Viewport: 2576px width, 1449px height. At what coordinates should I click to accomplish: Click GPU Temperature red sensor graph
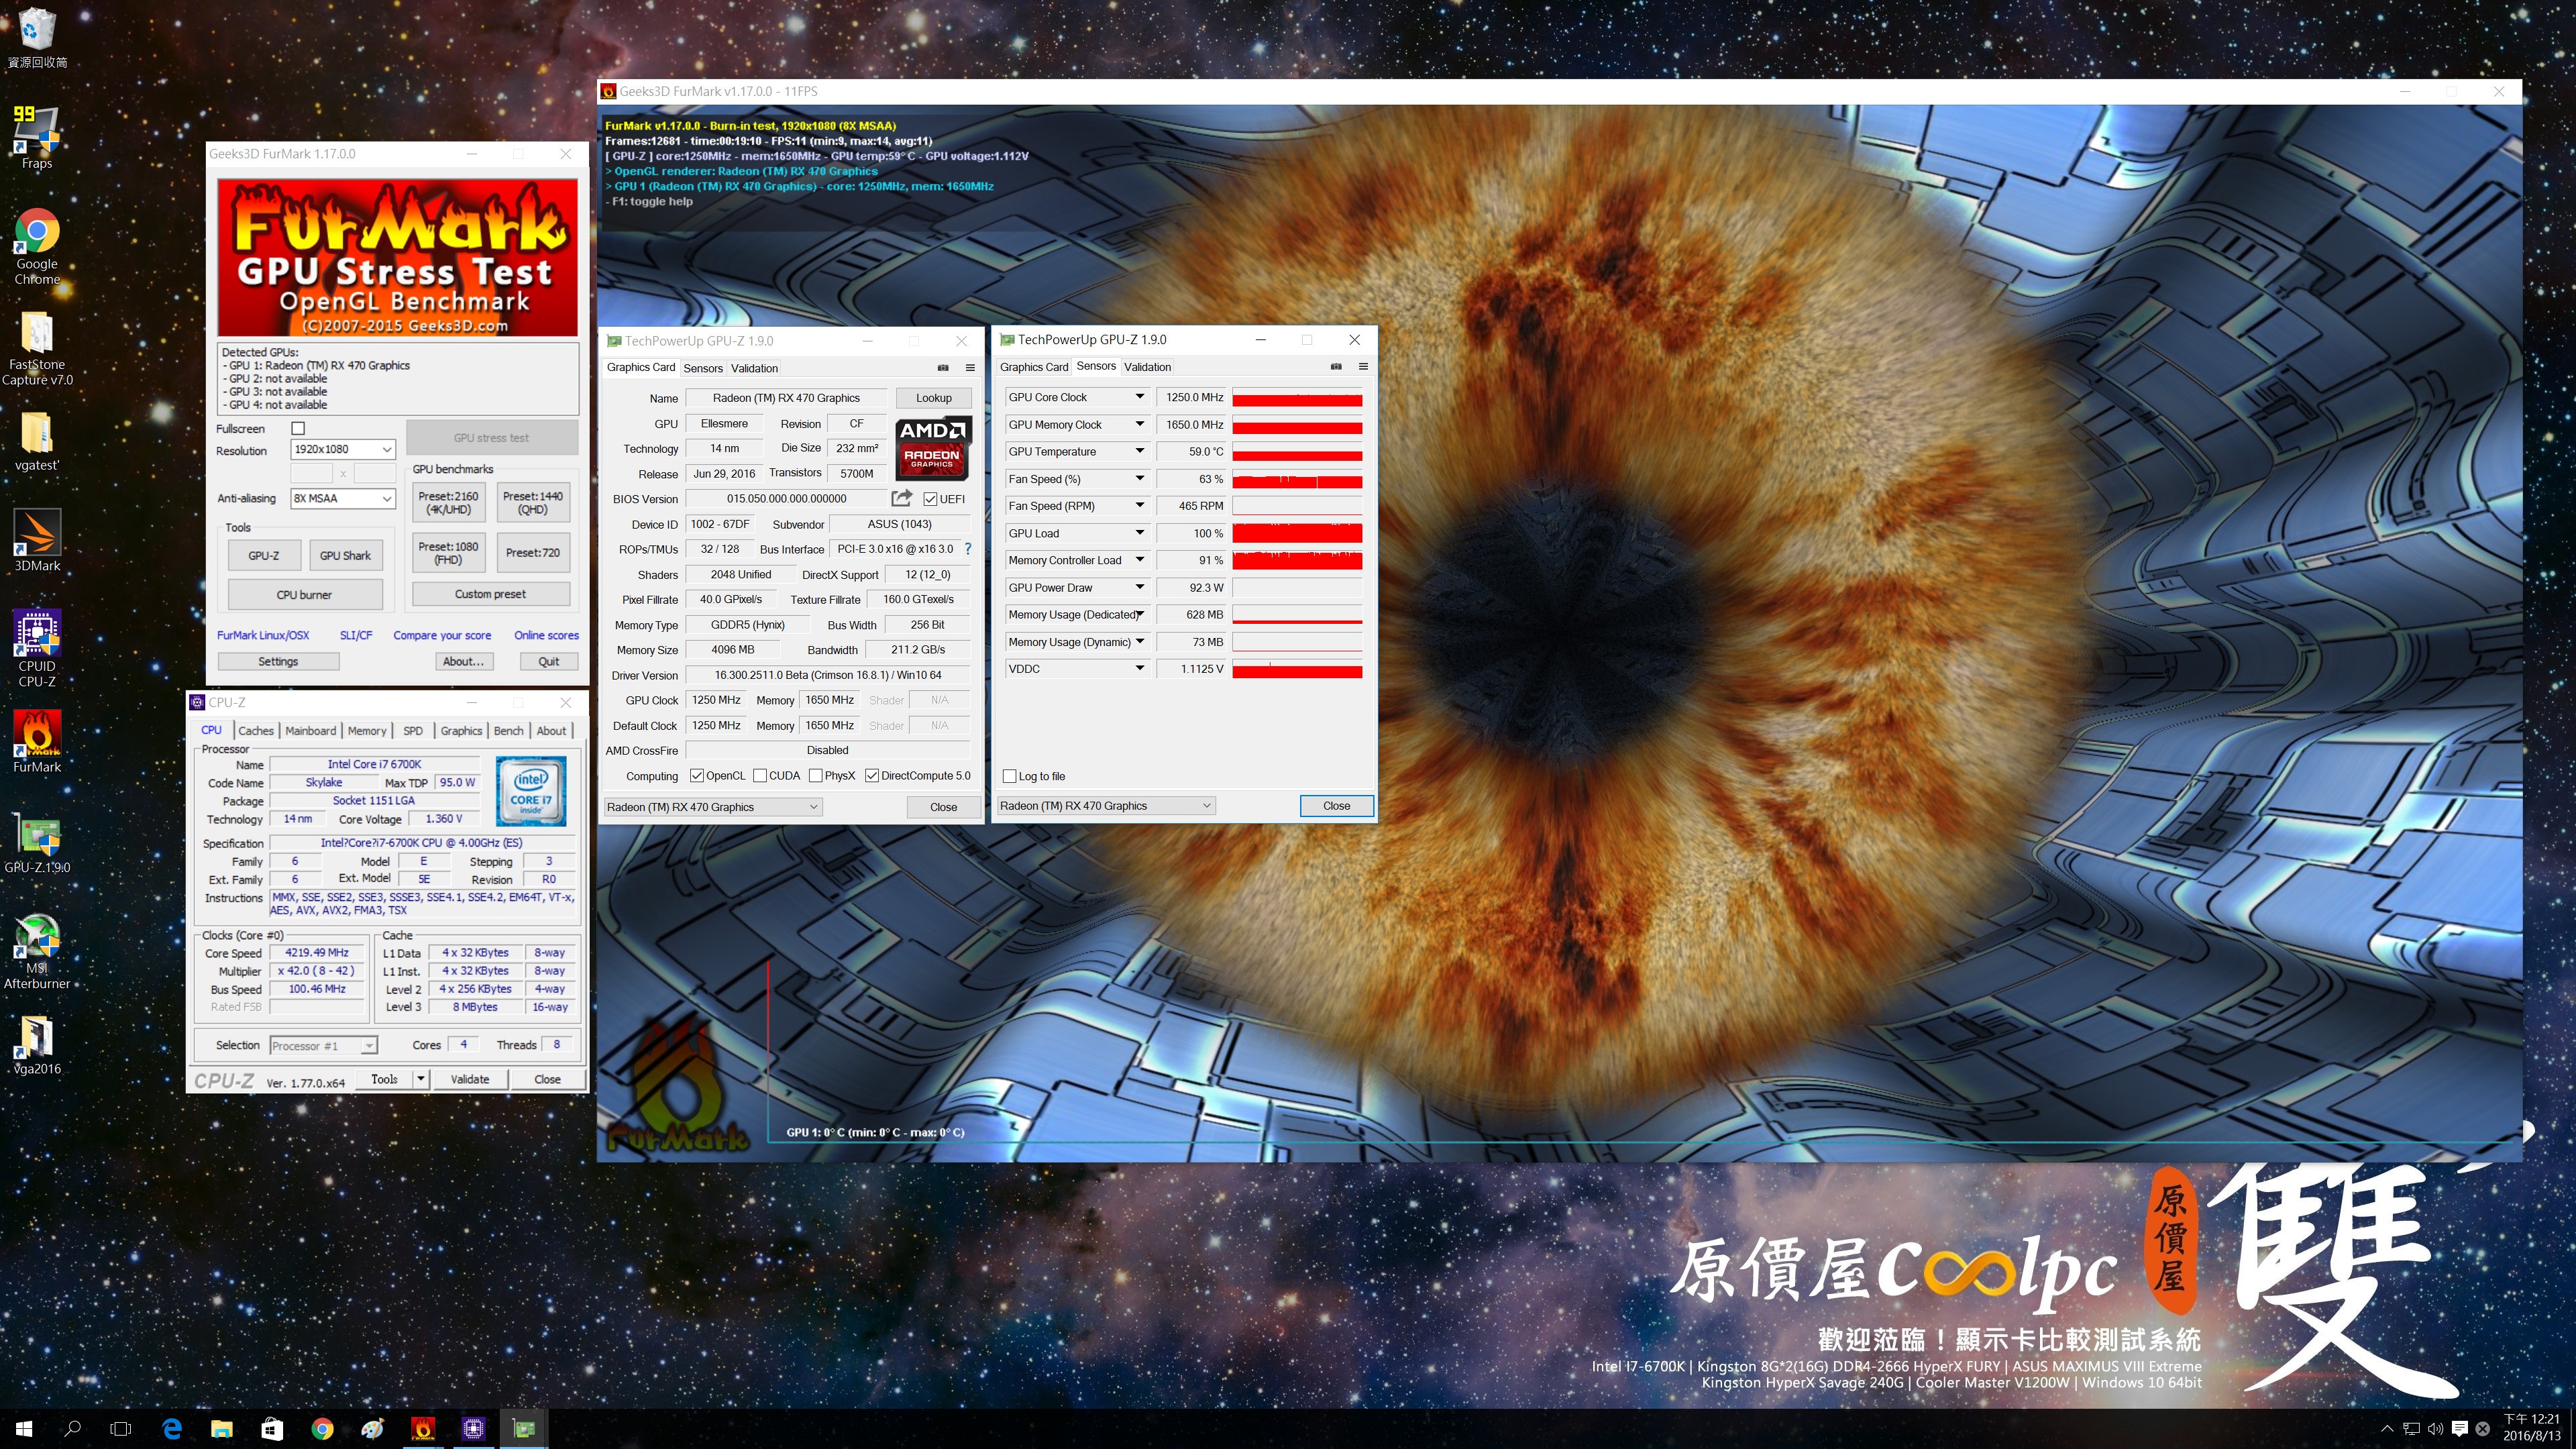[1297, 452]
